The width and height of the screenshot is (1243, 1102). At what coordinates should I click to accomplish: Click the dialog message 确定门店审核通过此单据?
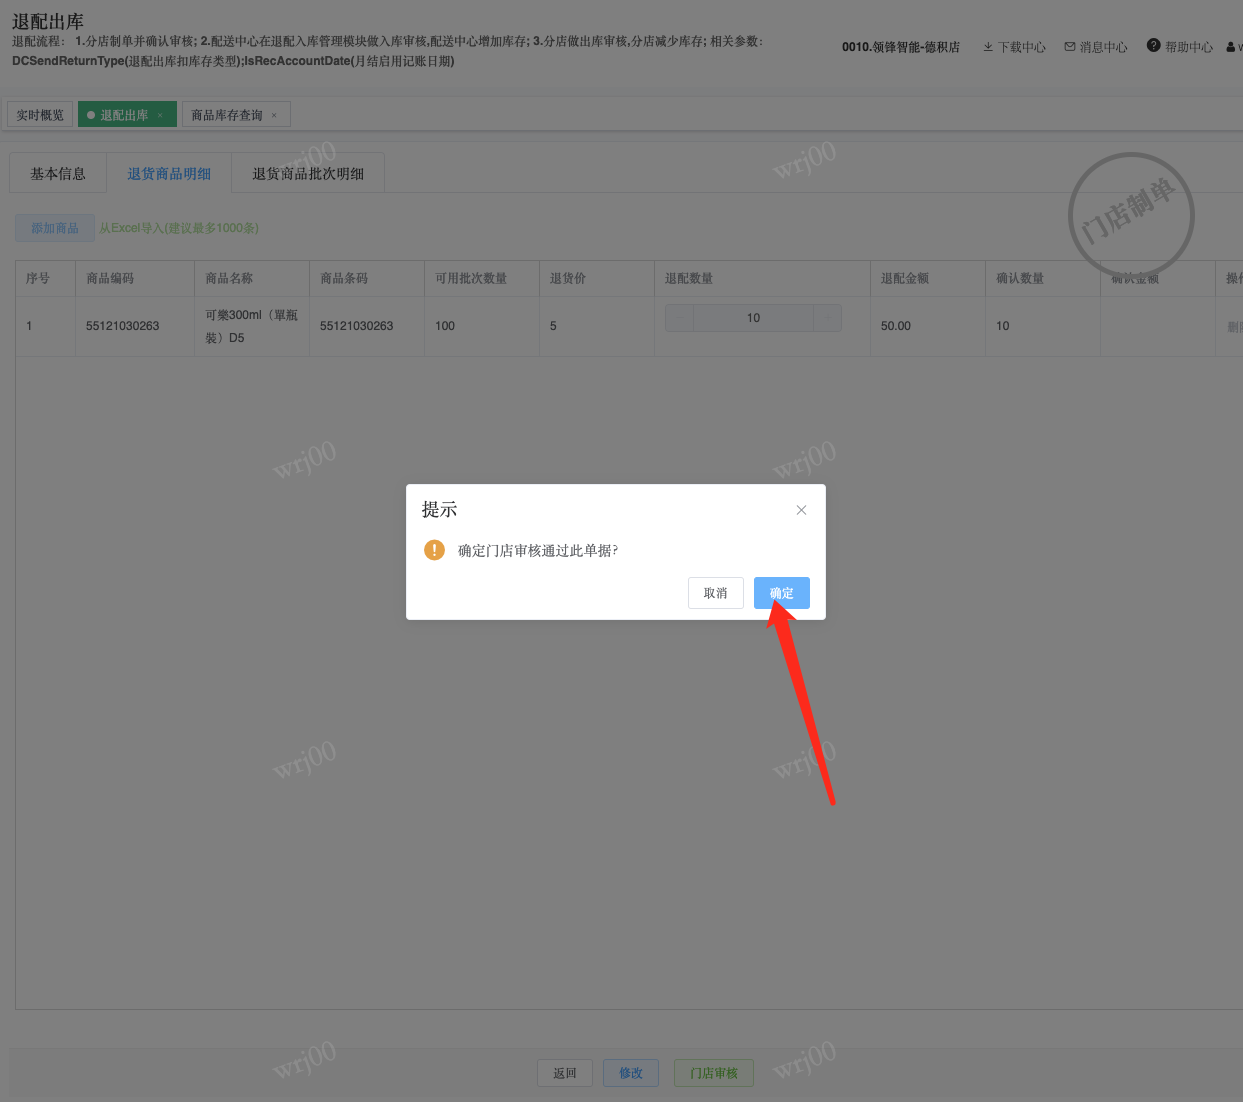[x=538, y=551]
